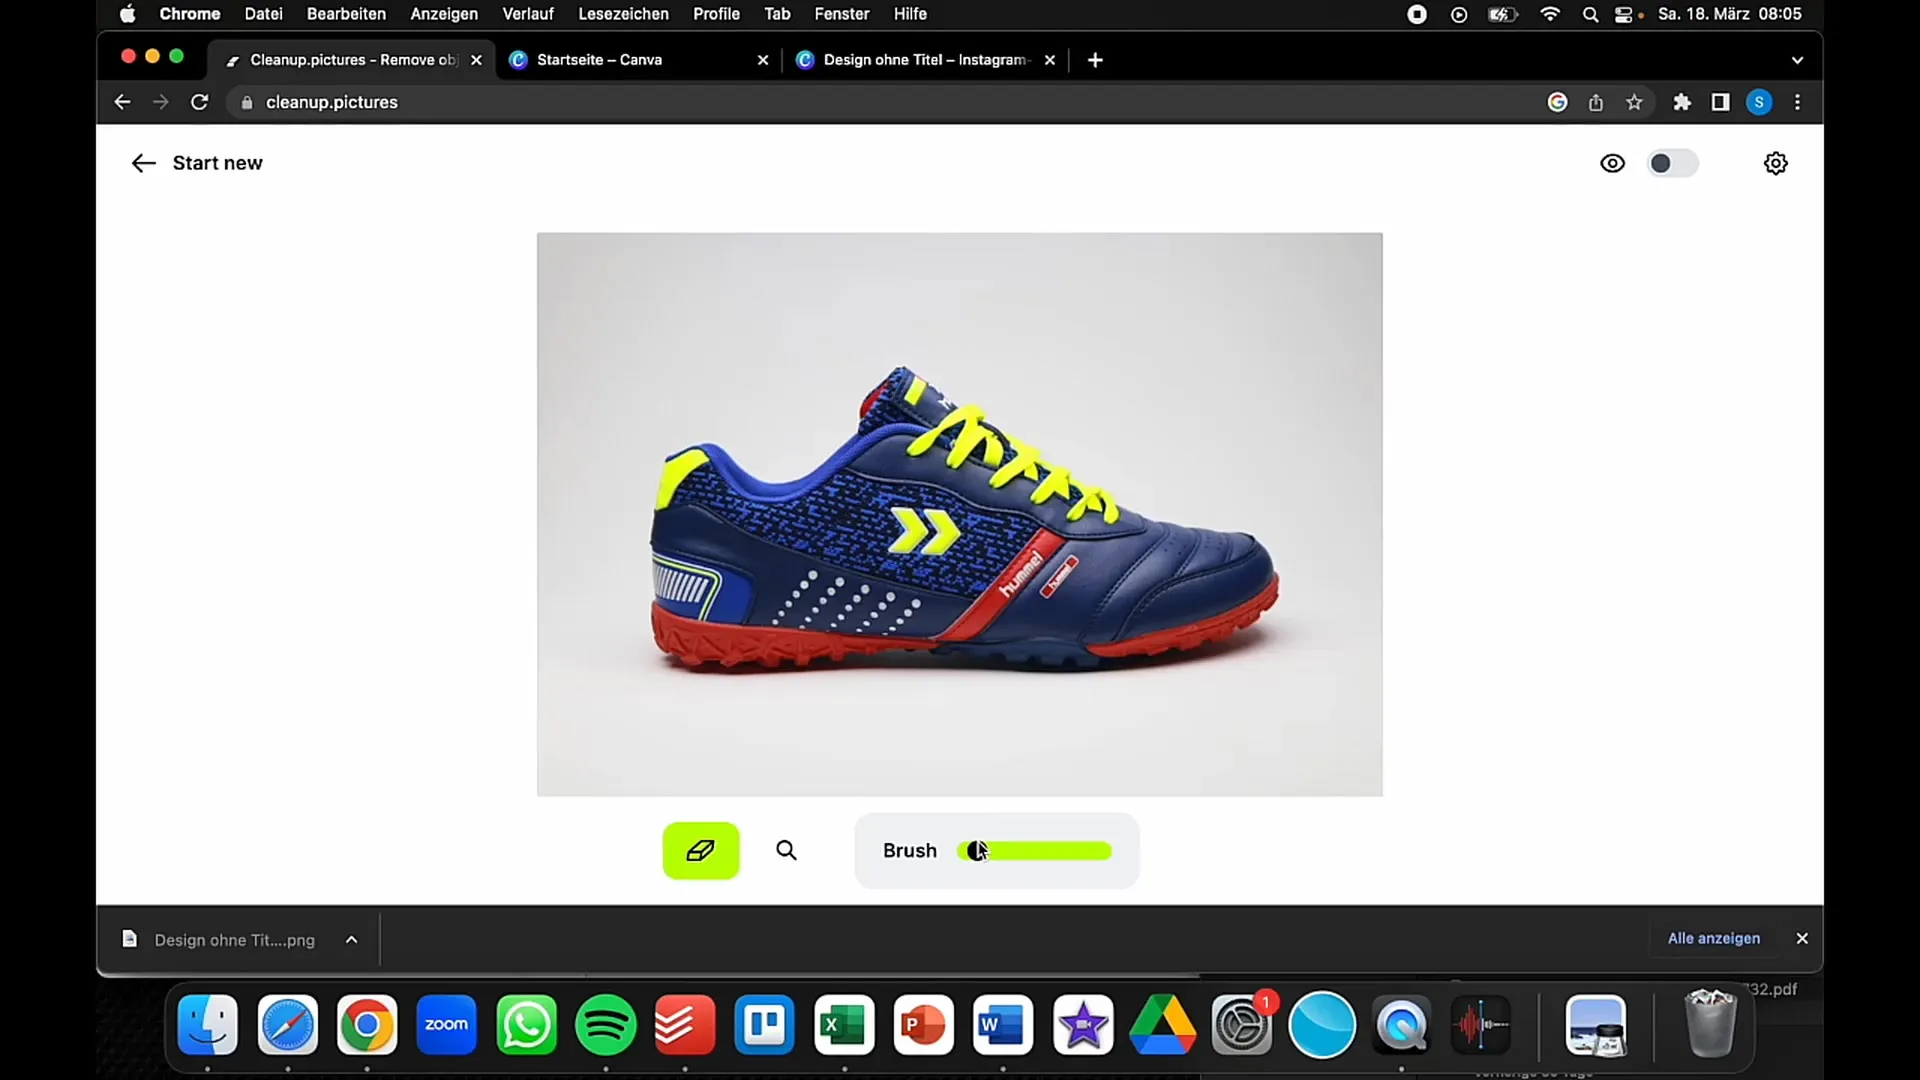Open the Lesezeichen menu
Viewport: 1920px width, 1080px height.
click(623, 14)
